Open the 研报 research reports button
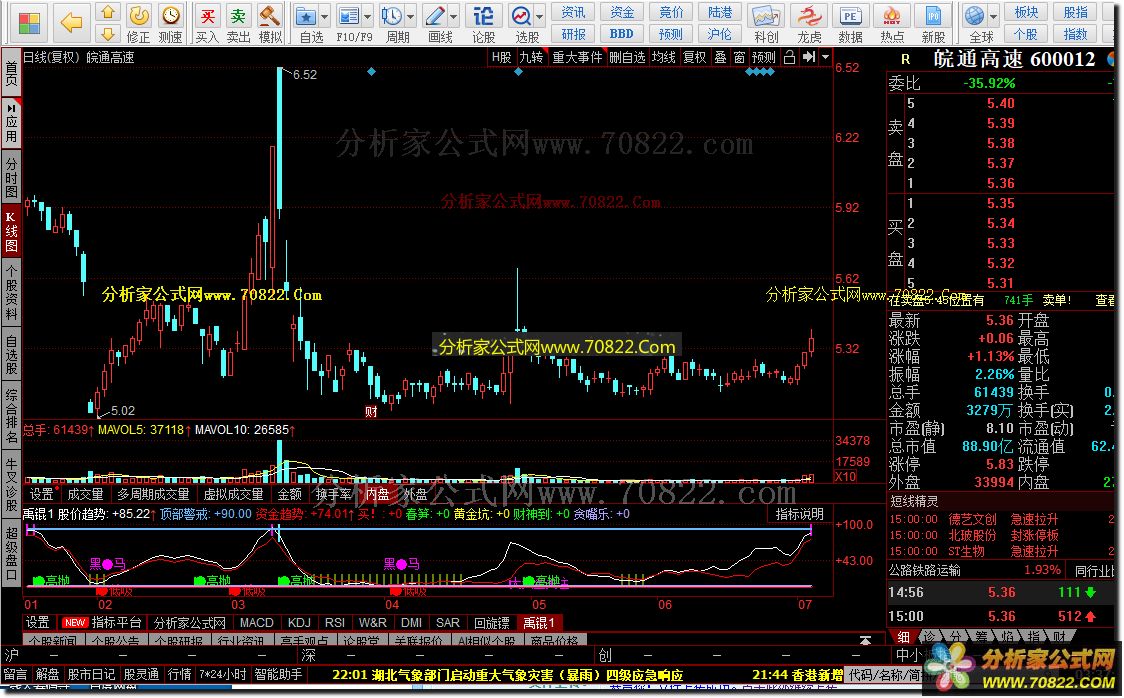The height and width of the screenshot is (698, 1124). coord(573,34)
